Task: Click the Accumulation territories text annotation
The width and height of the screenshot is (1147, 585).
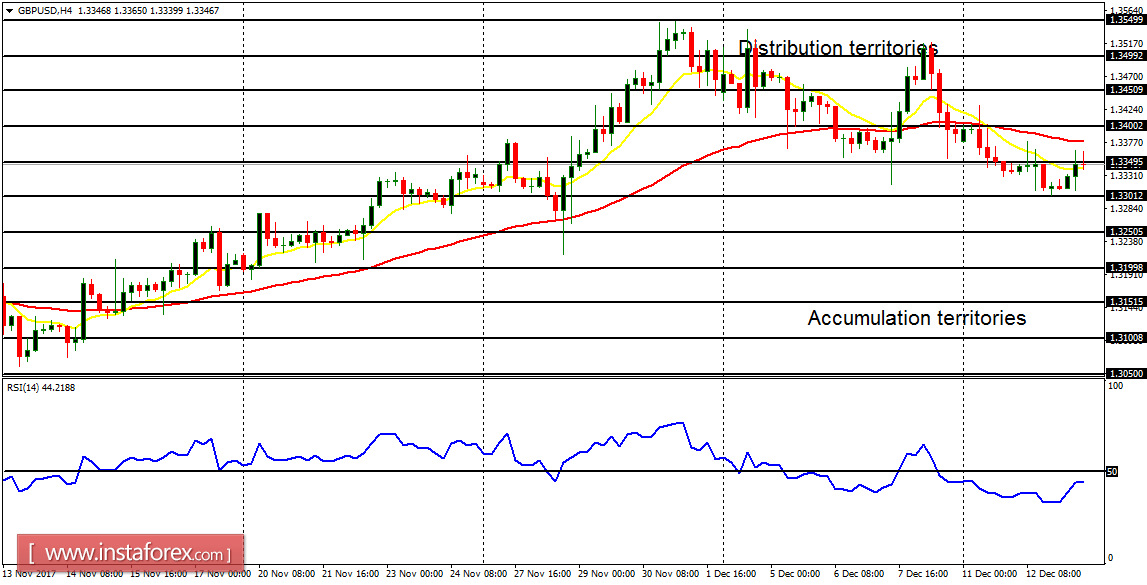Action: (917, 318)
